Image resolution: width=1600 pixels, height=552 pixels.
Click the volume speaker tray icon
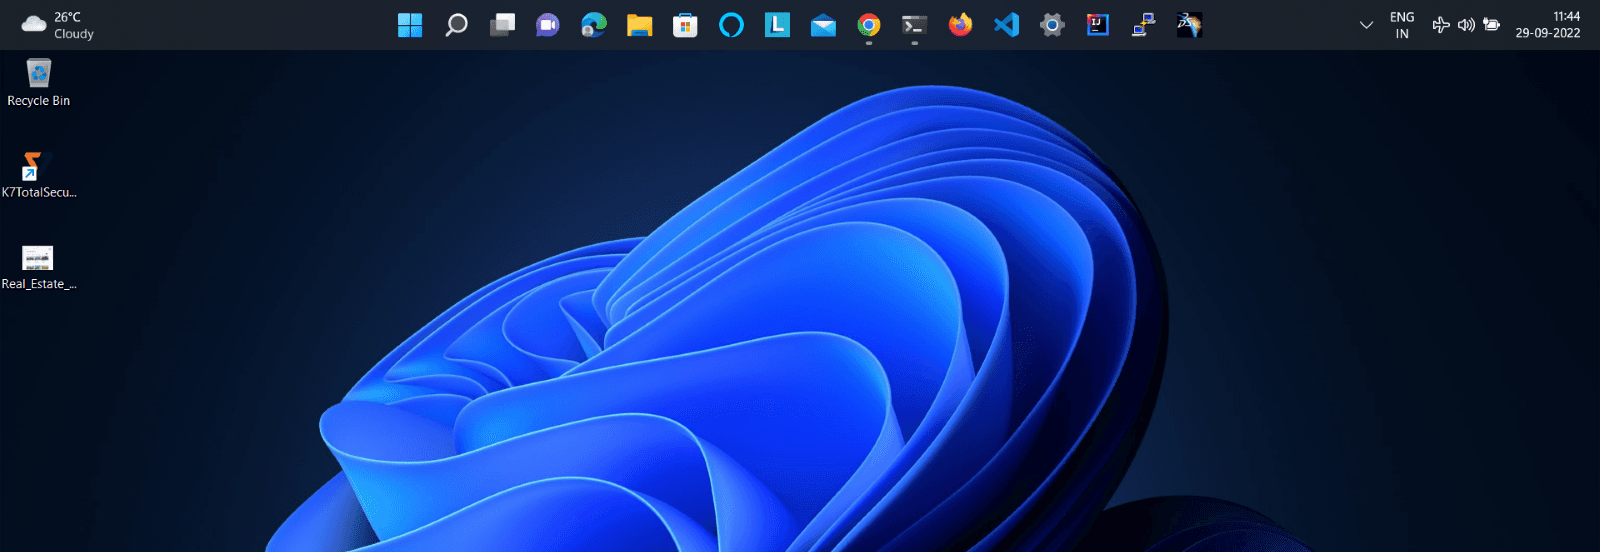(1466, 25)
